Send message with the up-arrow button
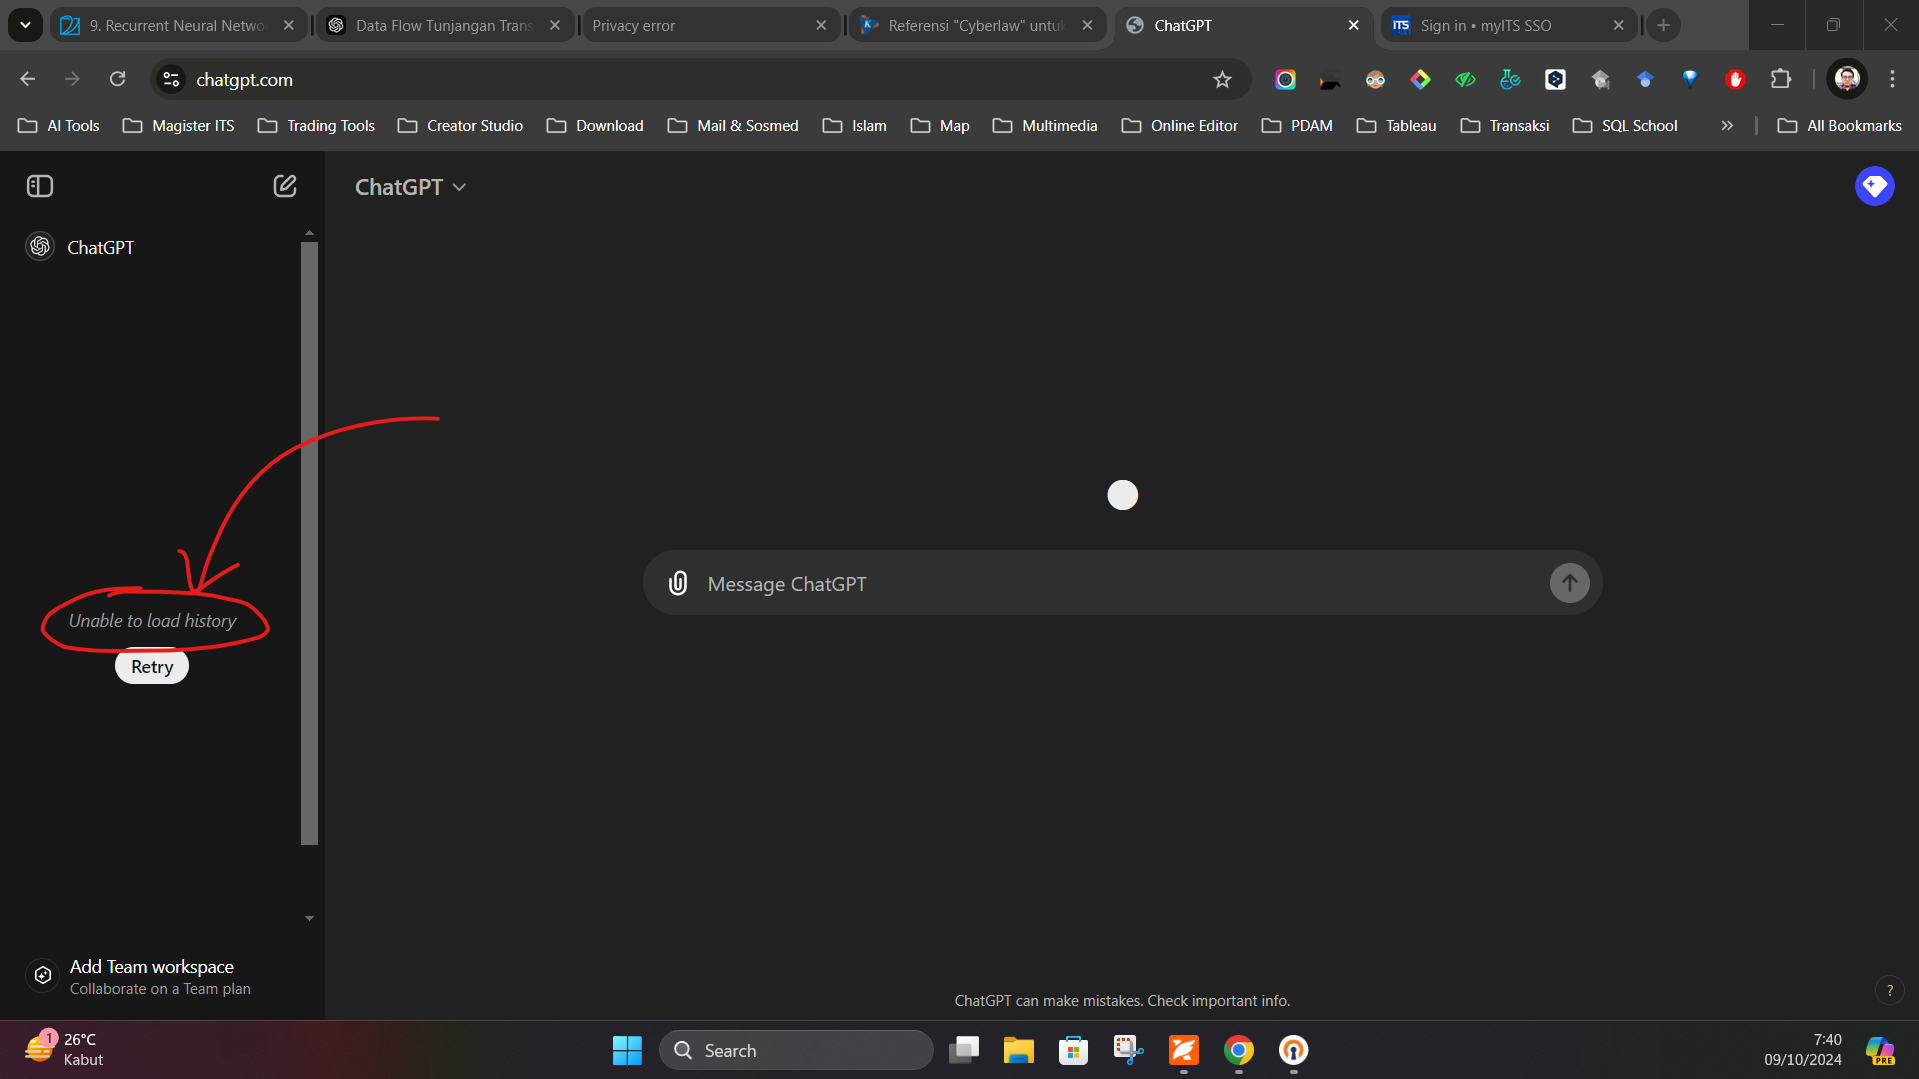Viewport: 1919px width, 1079px height. point(1569,583)
